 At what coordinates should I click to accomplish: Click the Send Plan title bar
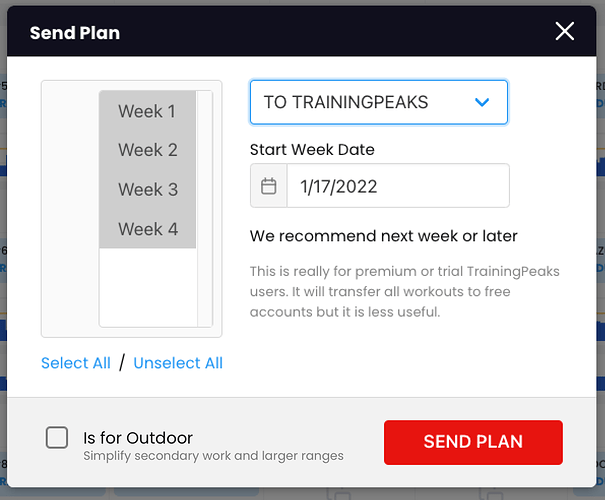pyautogui.click(x=302, y=31)
